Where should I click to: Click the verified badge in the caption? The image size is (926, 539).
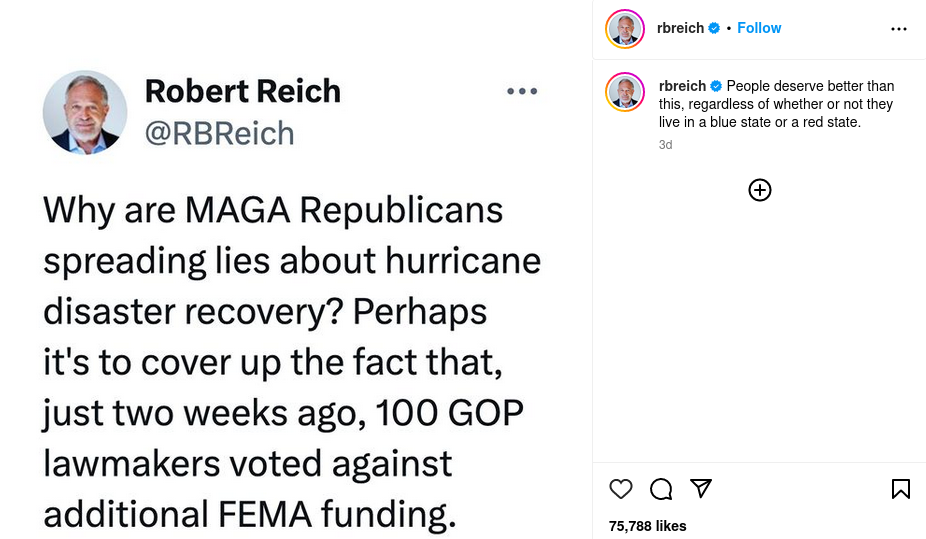(716, 86)
